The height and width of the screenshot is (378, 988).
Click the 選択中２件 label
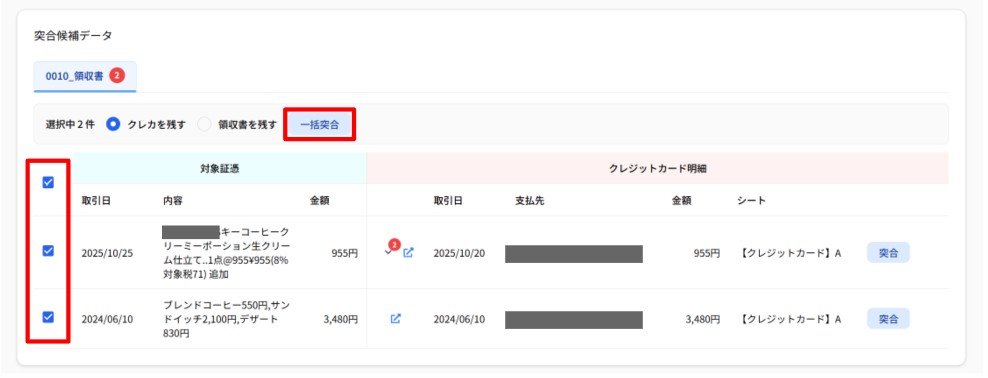71,125
